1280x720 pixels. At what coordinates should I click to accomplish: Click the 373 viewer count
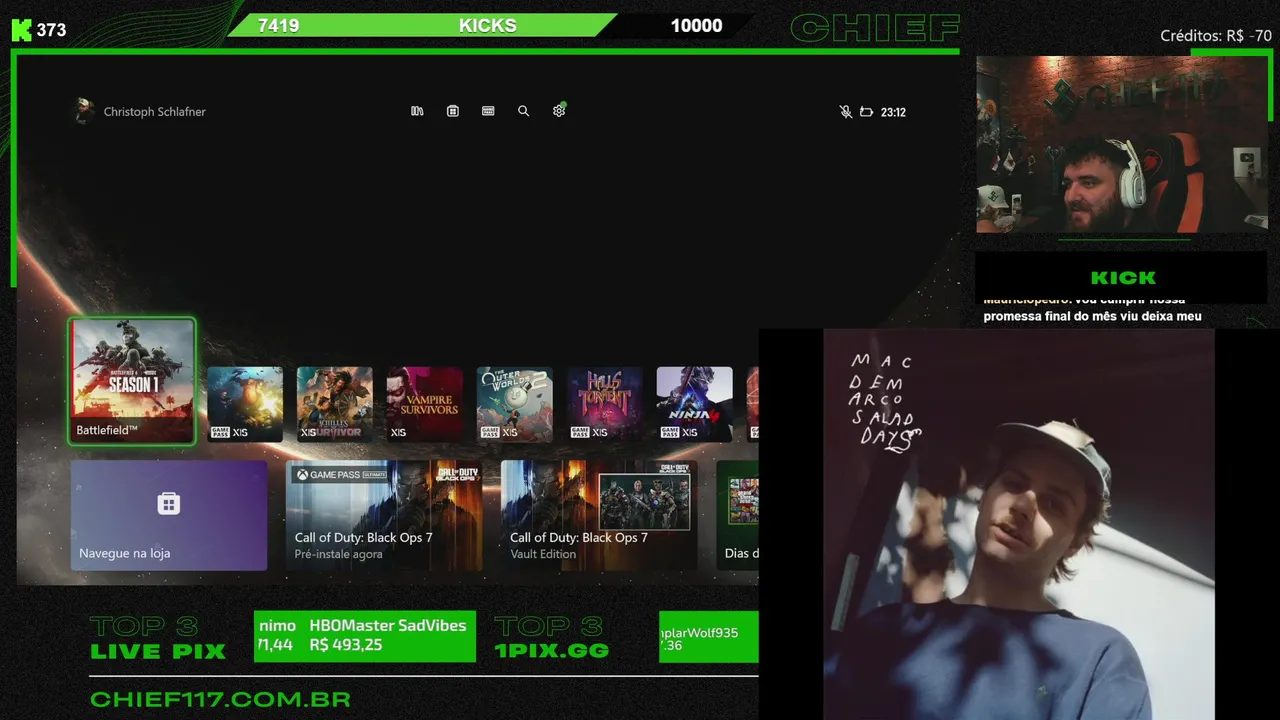51,30
